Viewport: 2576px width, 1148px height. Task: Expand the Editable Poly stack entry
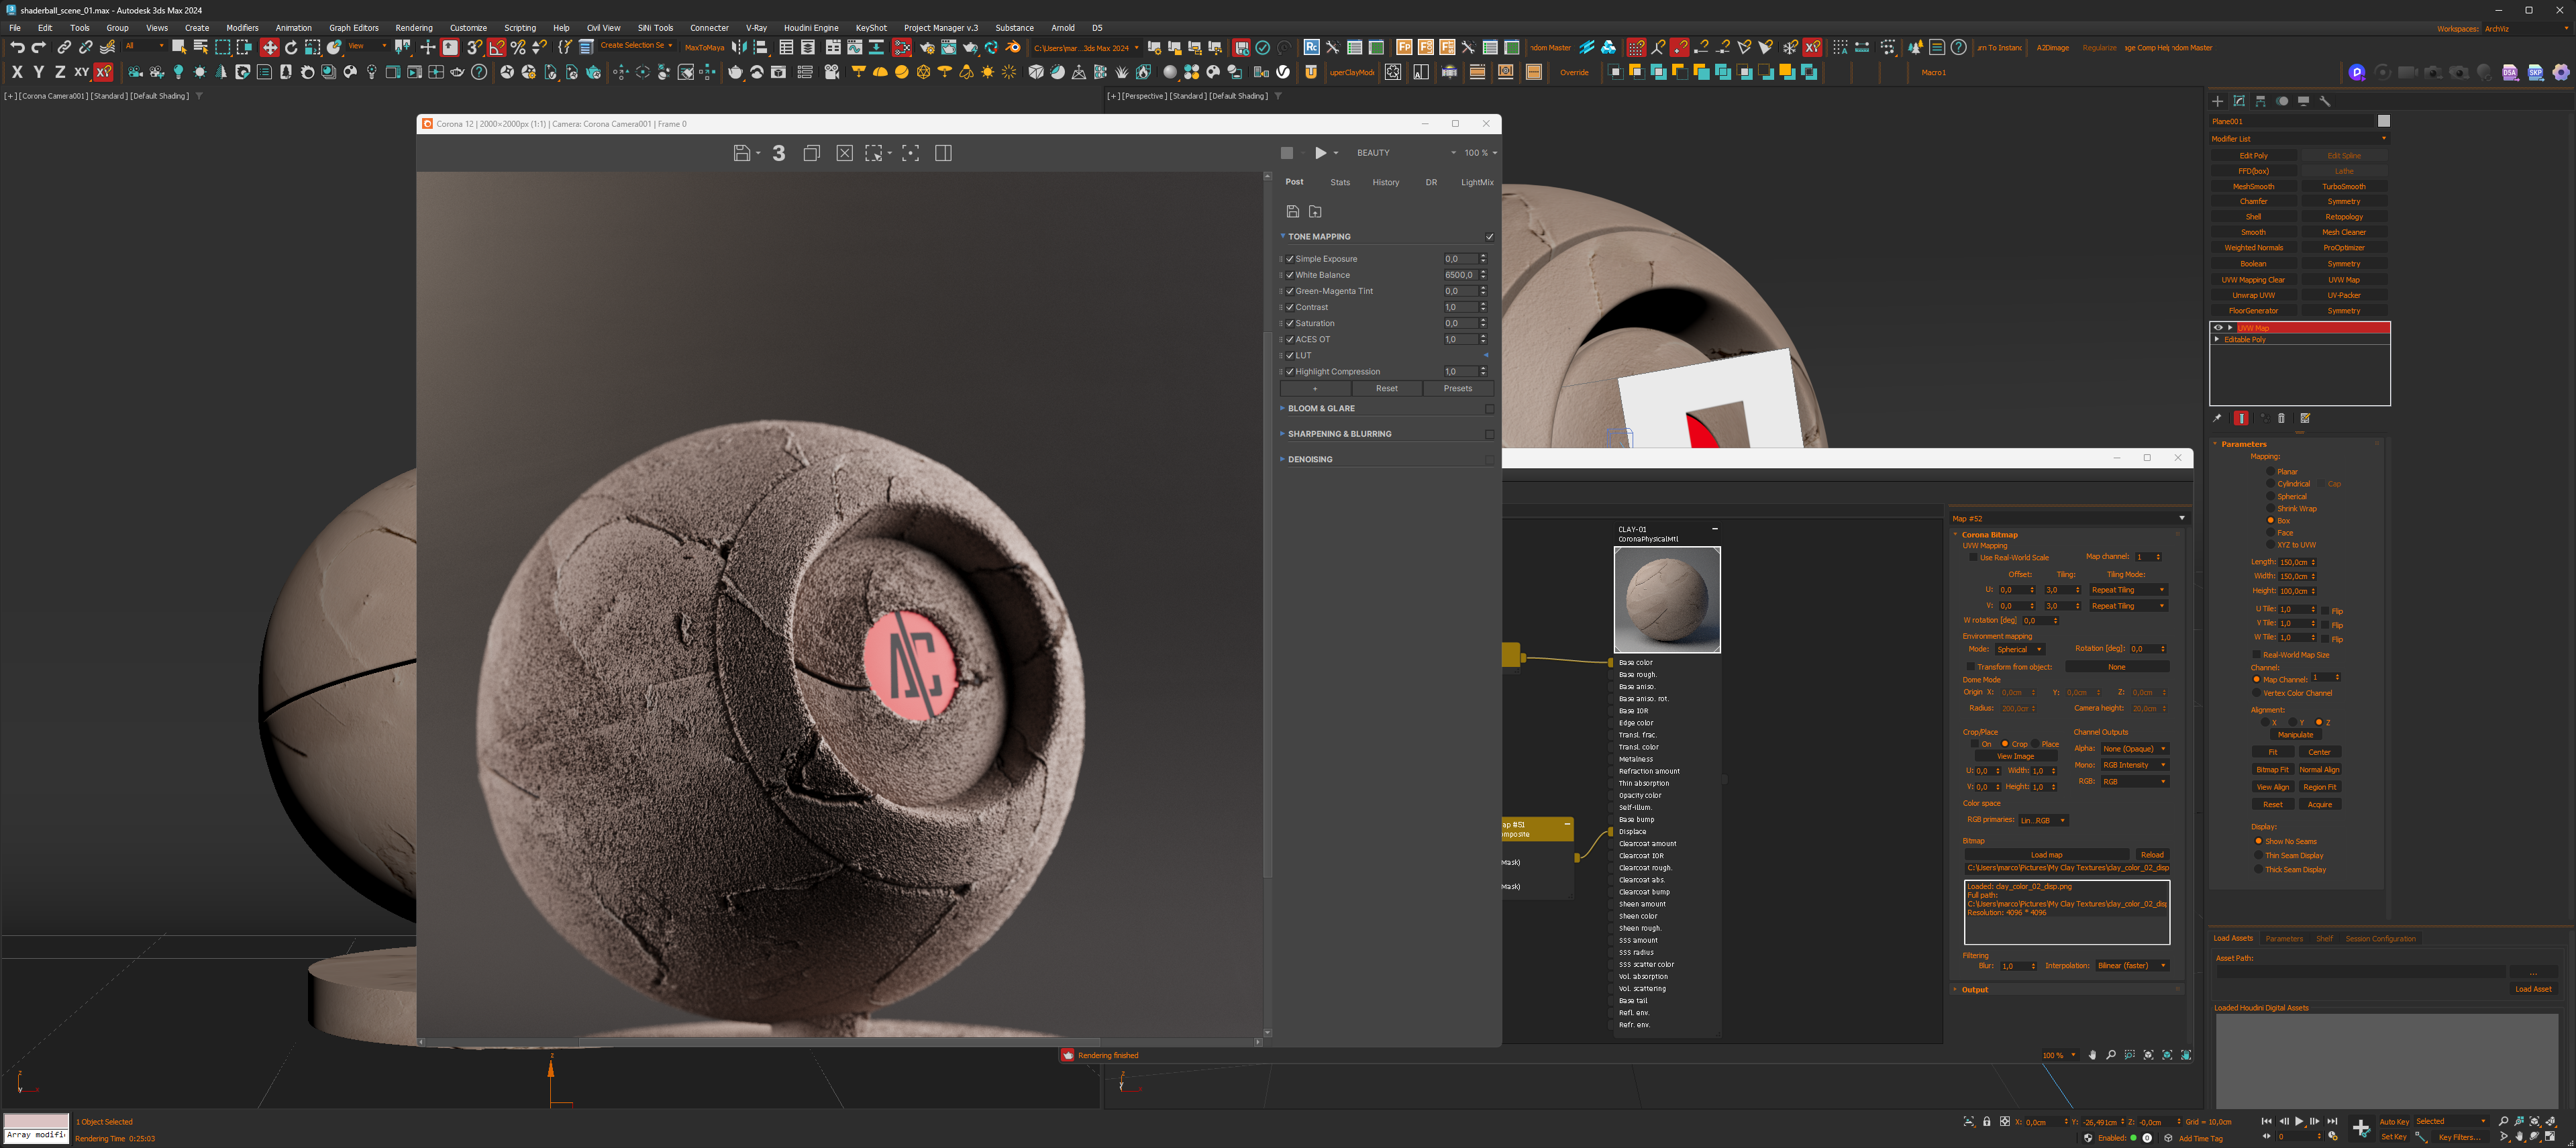[x=2217, y=340]
